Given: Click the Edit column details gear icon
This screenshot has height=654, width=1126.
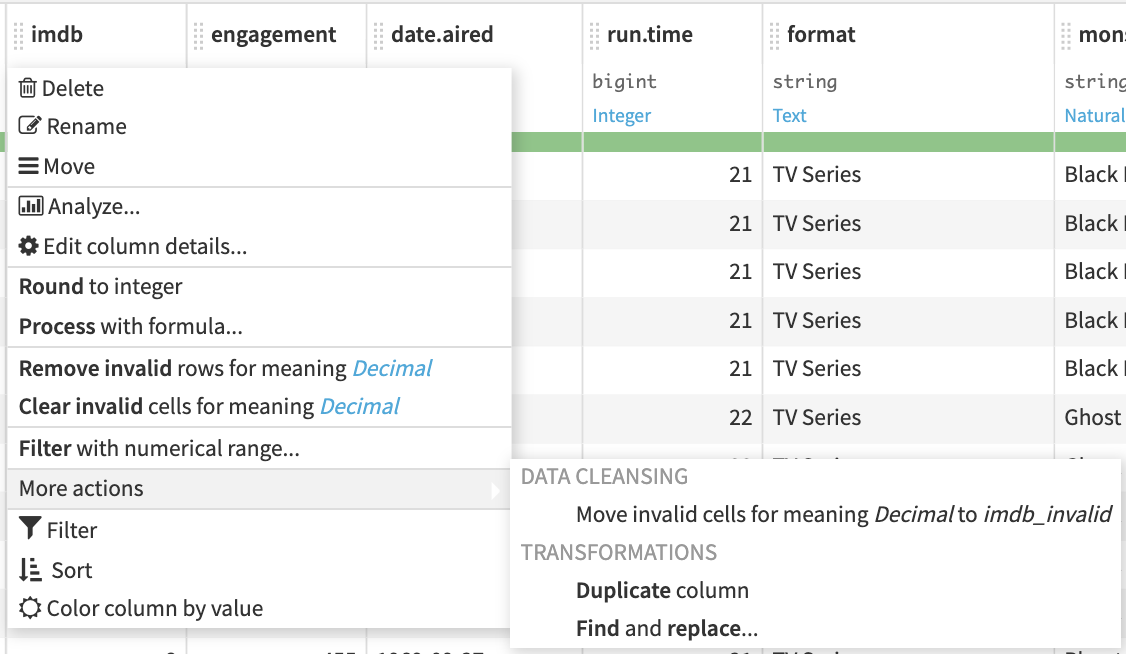Looking at the screenshot, I should click(29, 246).
